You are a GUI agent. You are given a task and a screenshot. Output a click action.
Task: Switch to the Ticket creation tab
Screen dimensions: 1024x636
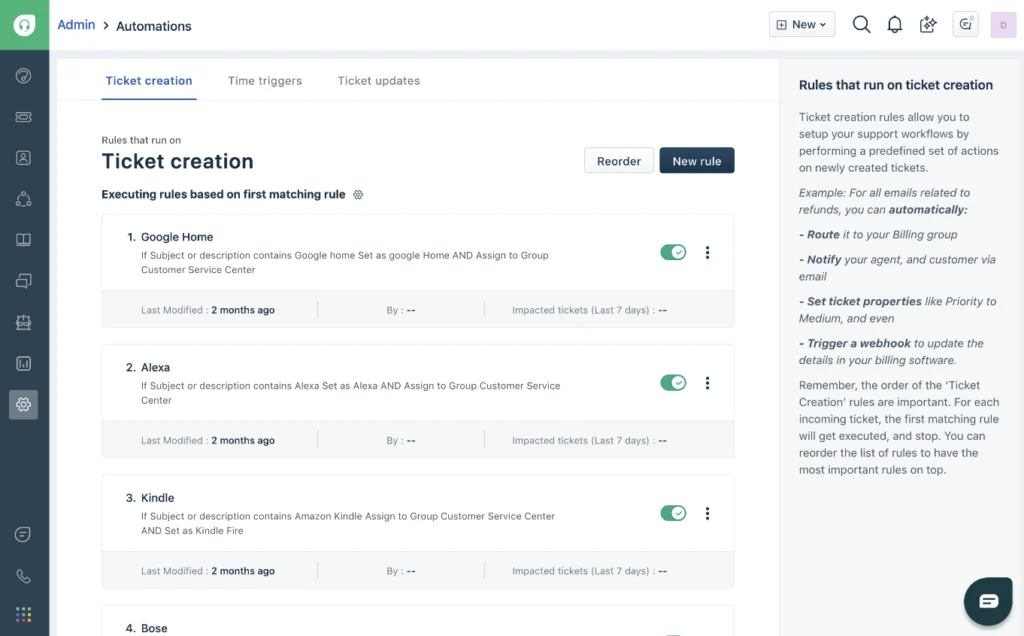pyautogui.click(x=149, y=81)
